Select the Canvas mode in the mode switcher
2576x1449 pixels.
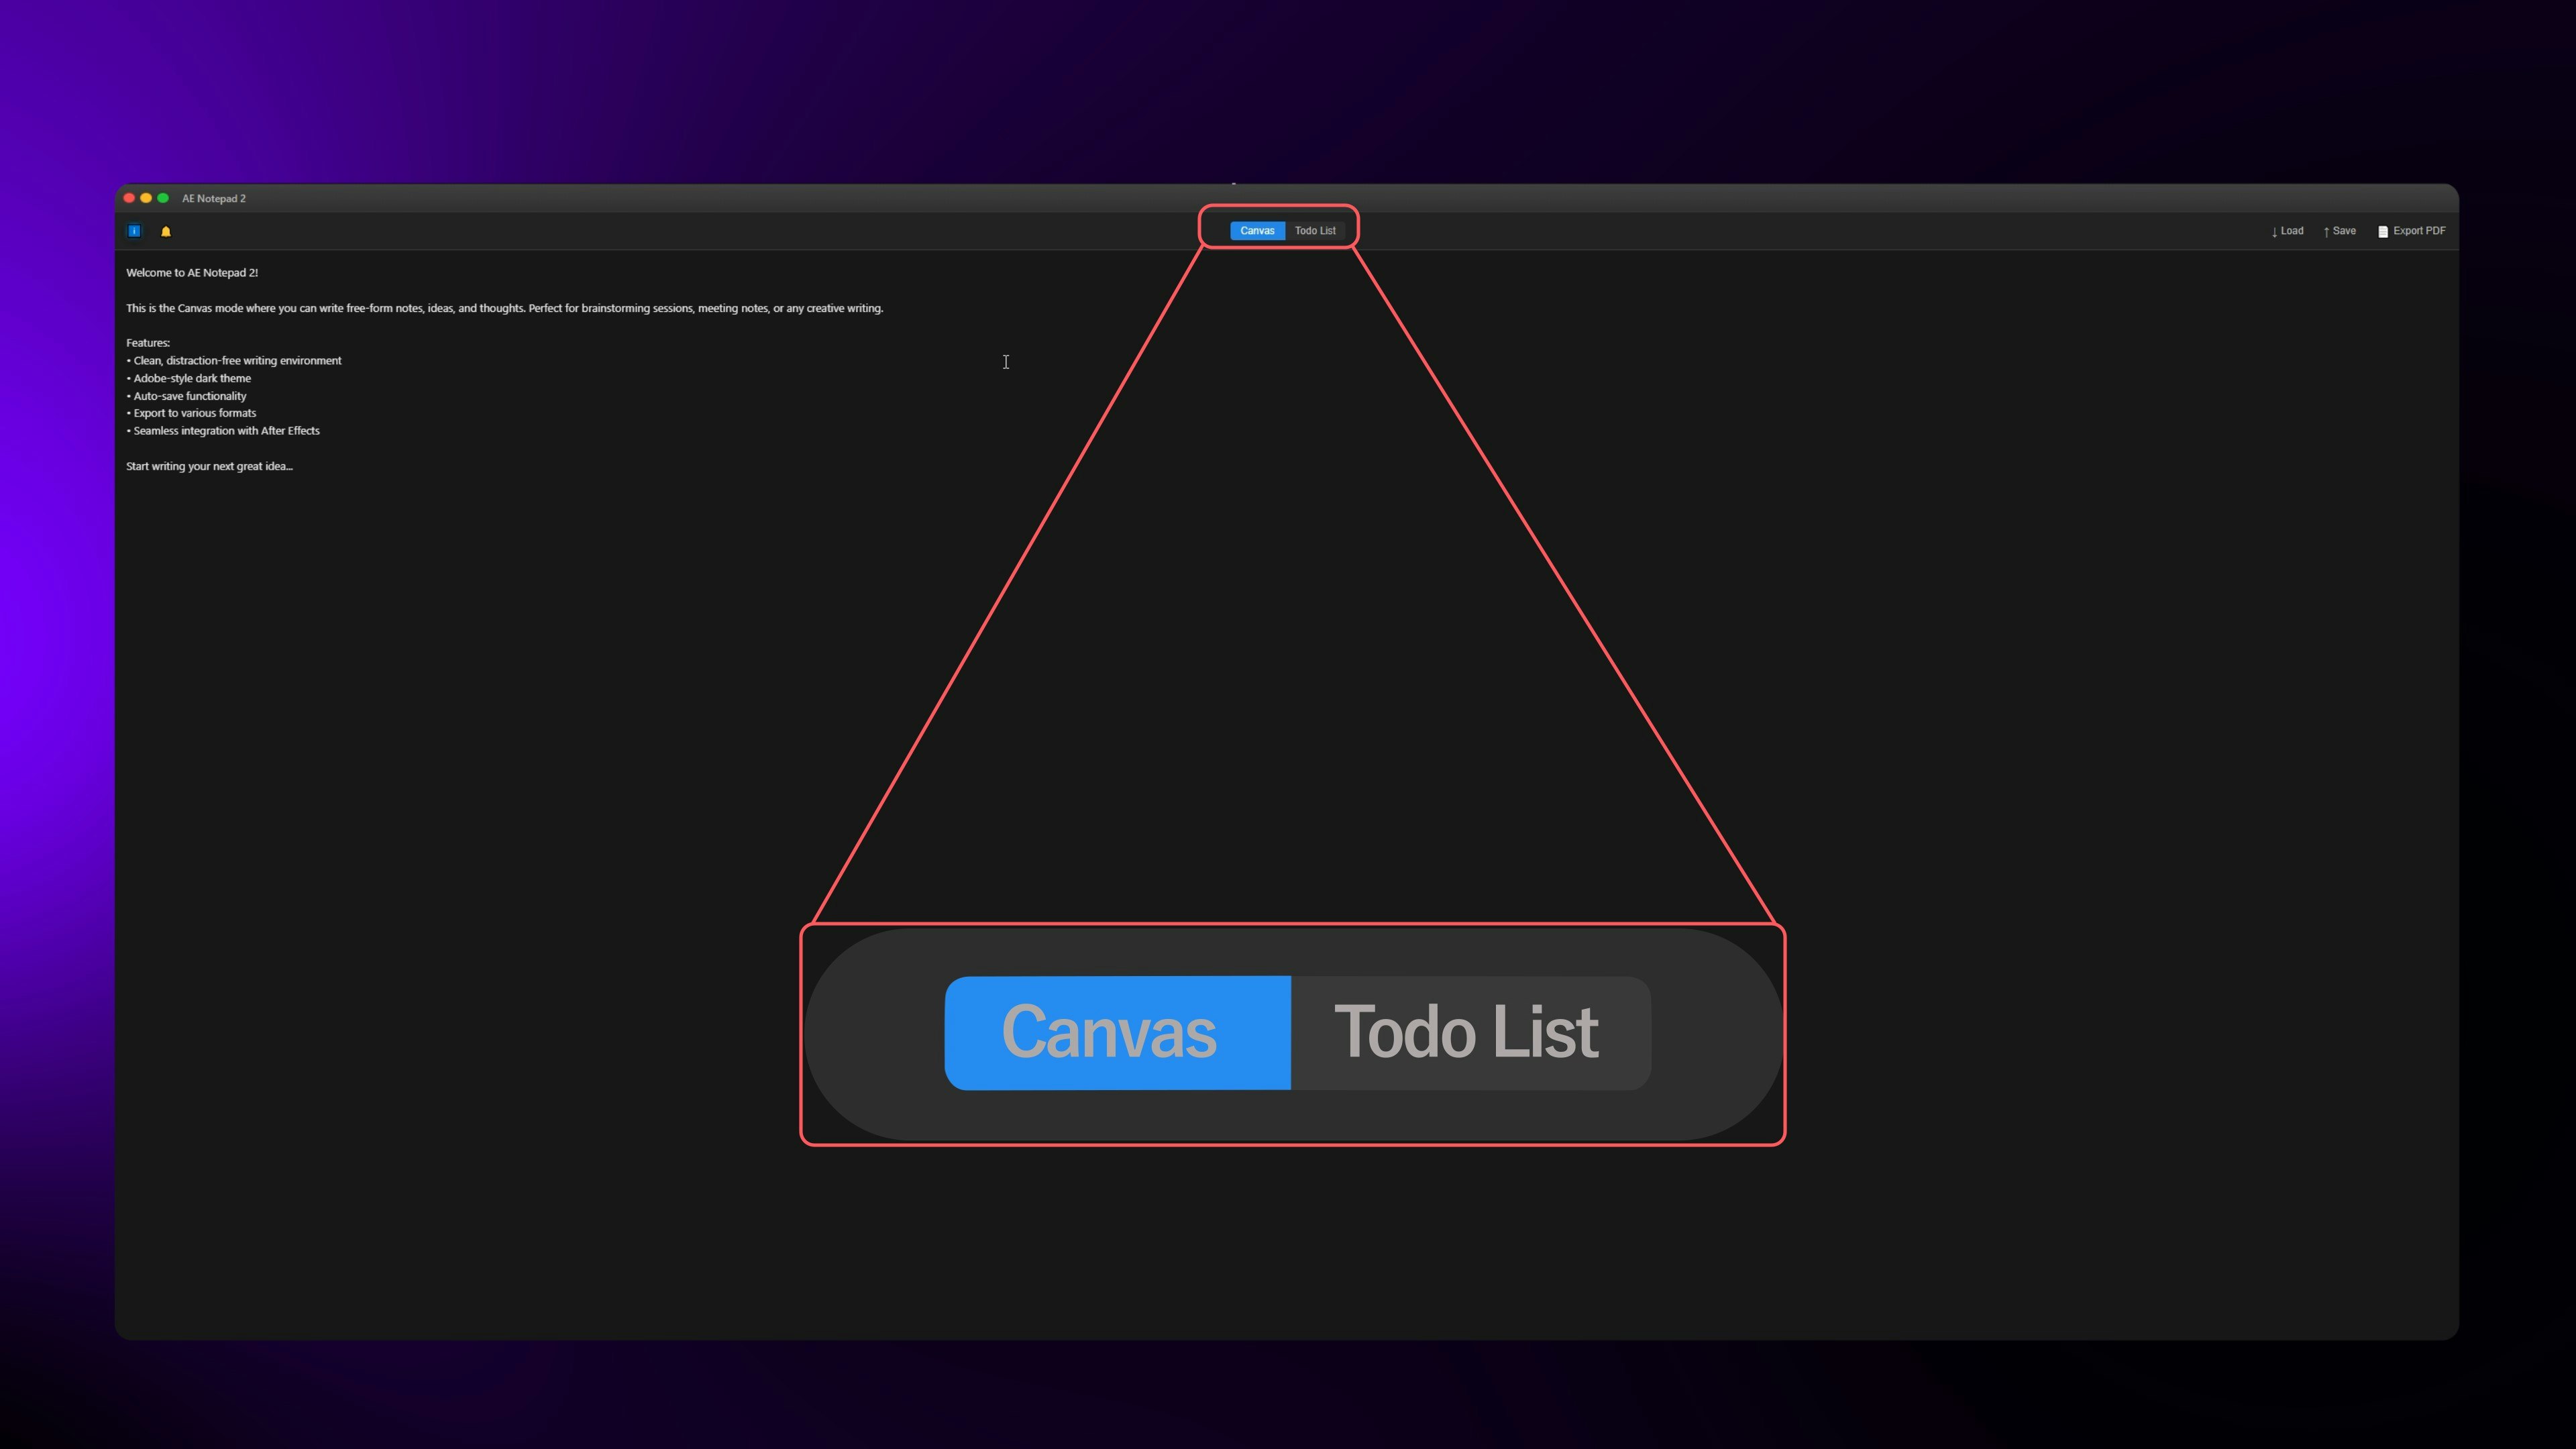1258,230
